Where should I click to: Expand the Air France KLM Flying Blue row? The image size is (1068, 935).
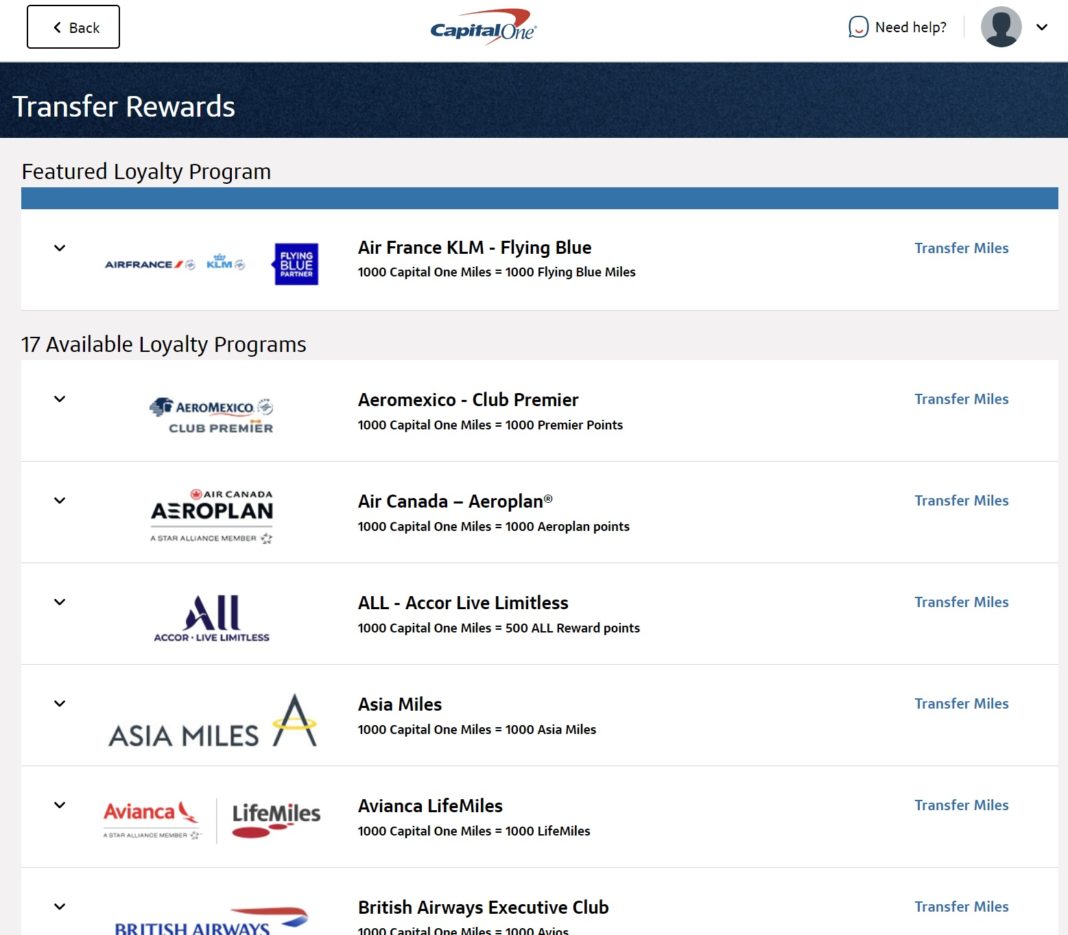58,247
